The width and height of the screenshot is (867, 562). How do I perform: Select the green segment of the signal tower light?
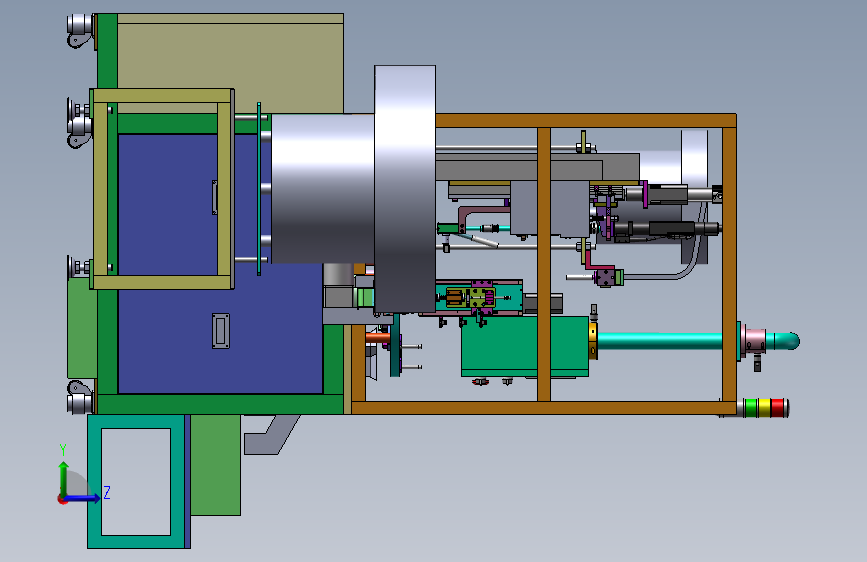(751, 408)
